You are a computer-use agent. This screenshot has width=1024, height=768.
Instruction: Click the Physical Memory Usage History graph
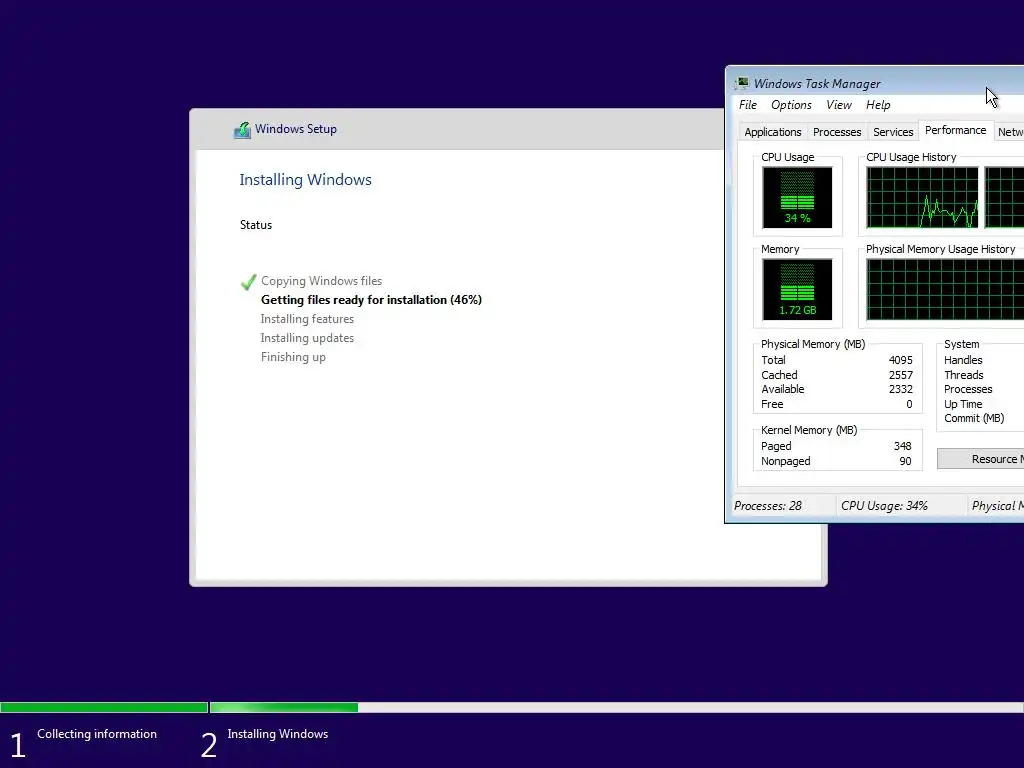point(945,289)
